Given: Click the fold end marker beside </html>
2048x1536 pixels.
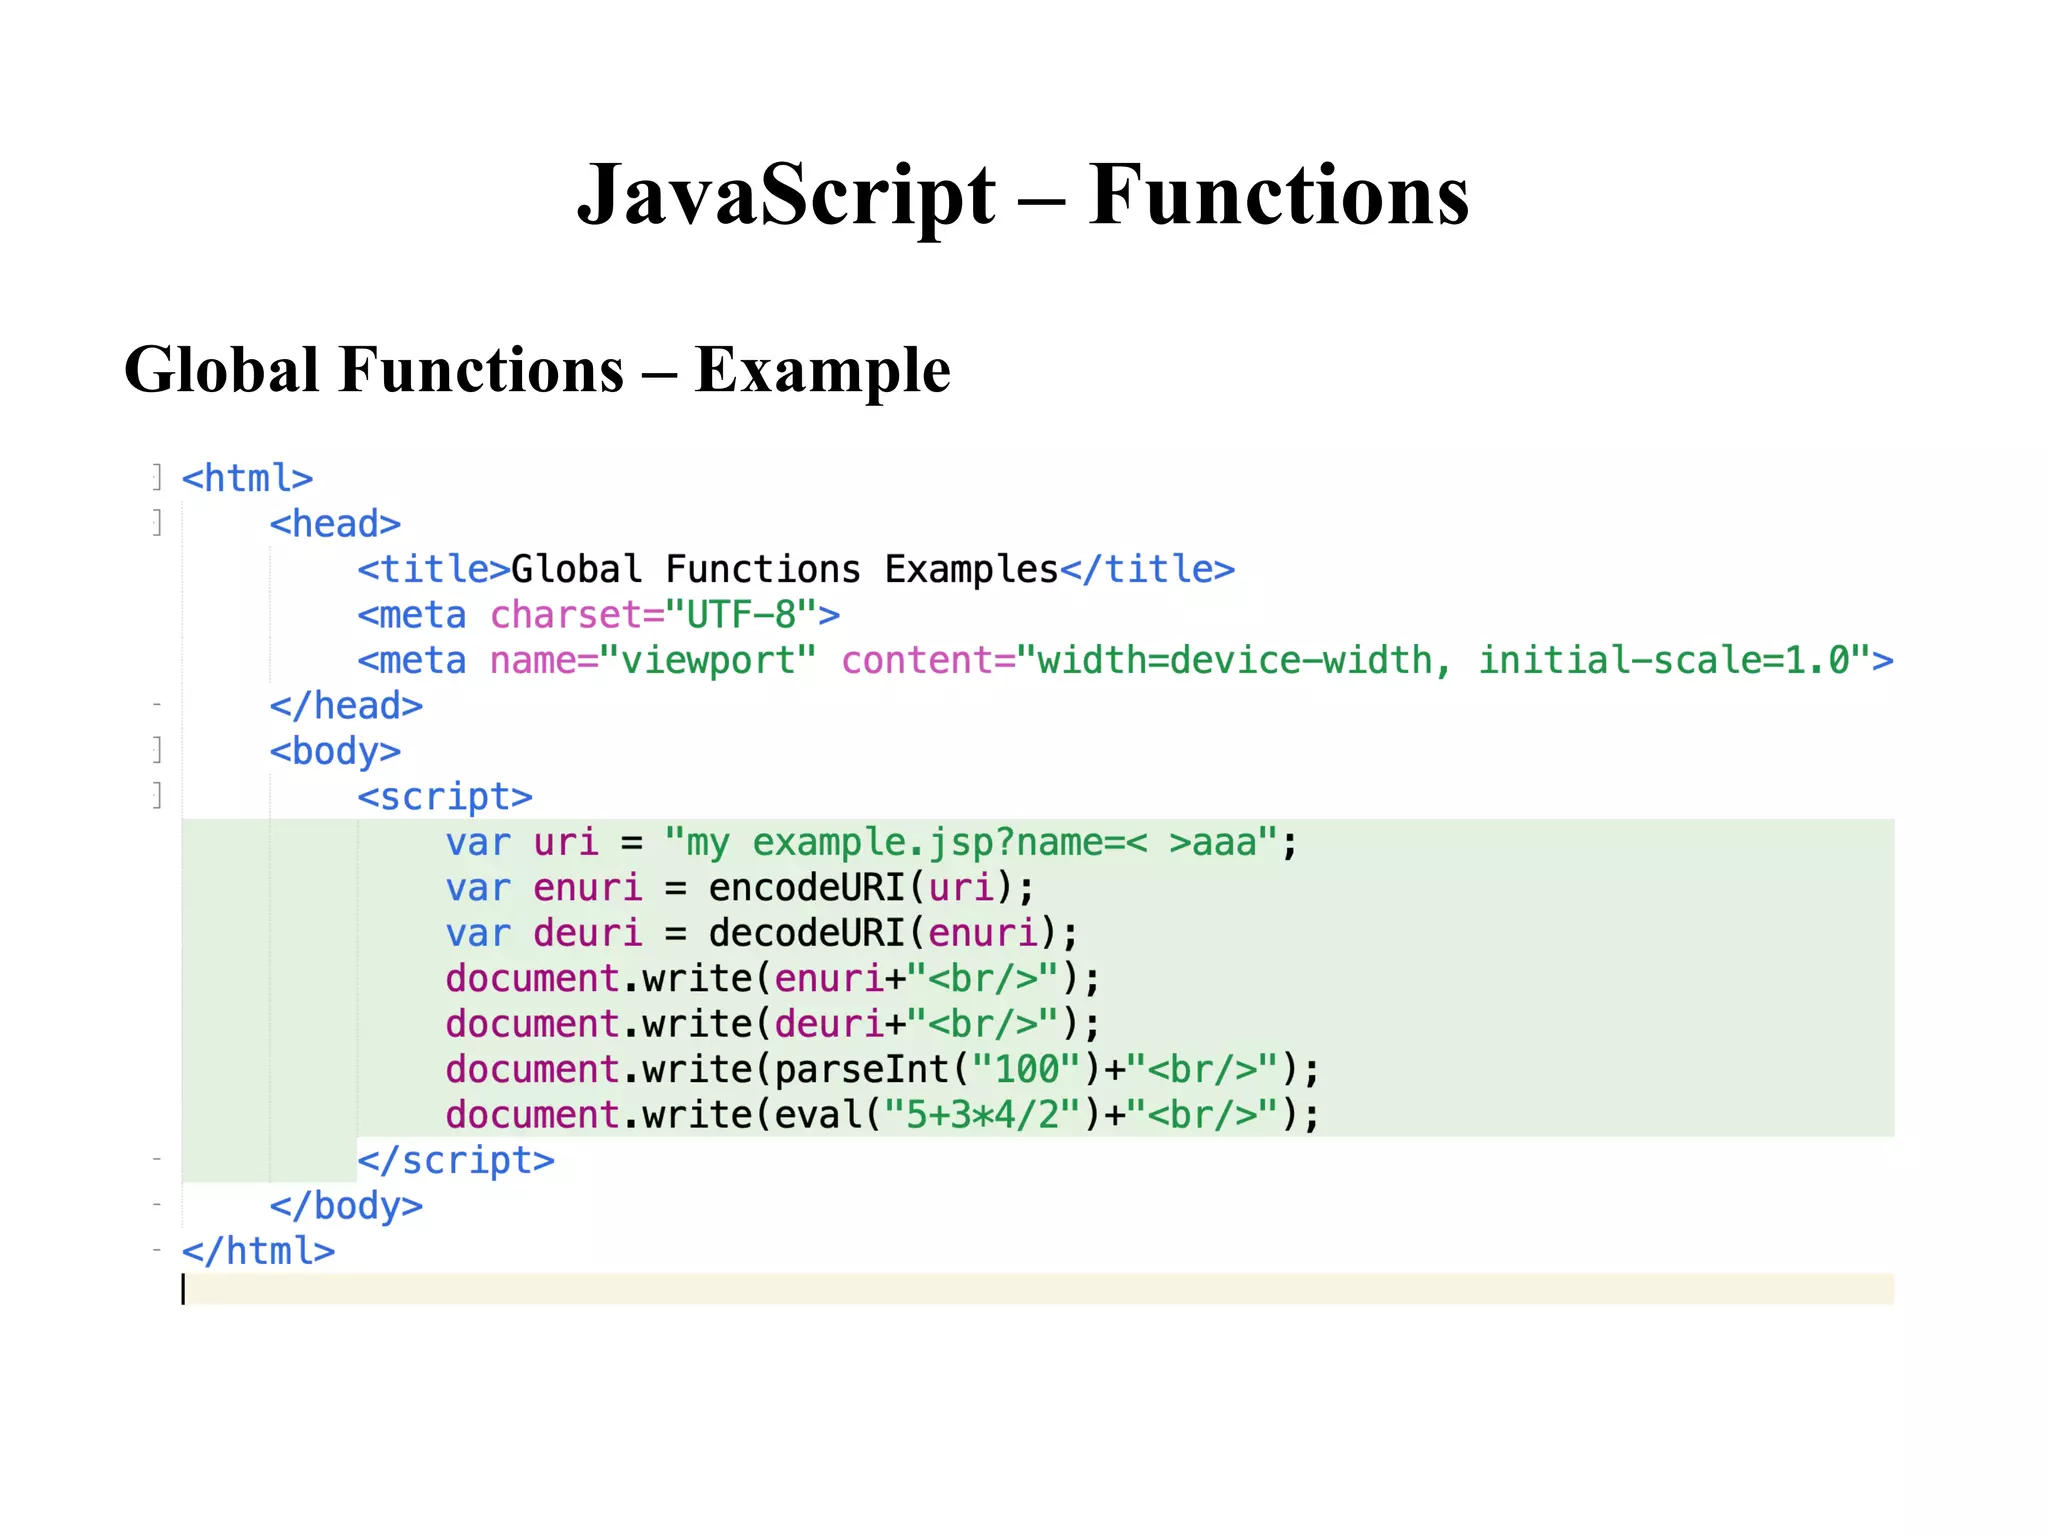Looking at the screenshot, I should (157, 1250).
